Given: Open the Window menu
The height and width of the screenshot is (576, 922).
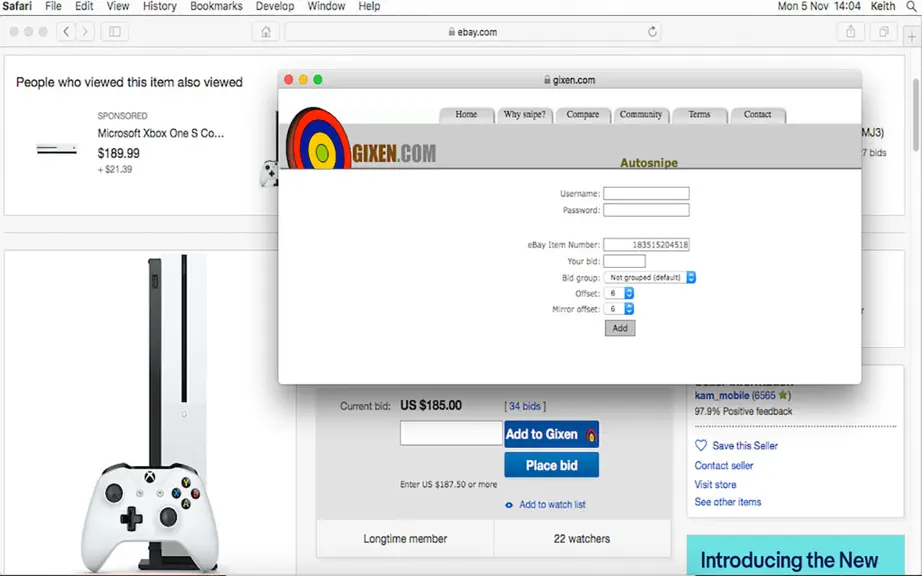Looking at the screenshot, I should click(326, 6).
